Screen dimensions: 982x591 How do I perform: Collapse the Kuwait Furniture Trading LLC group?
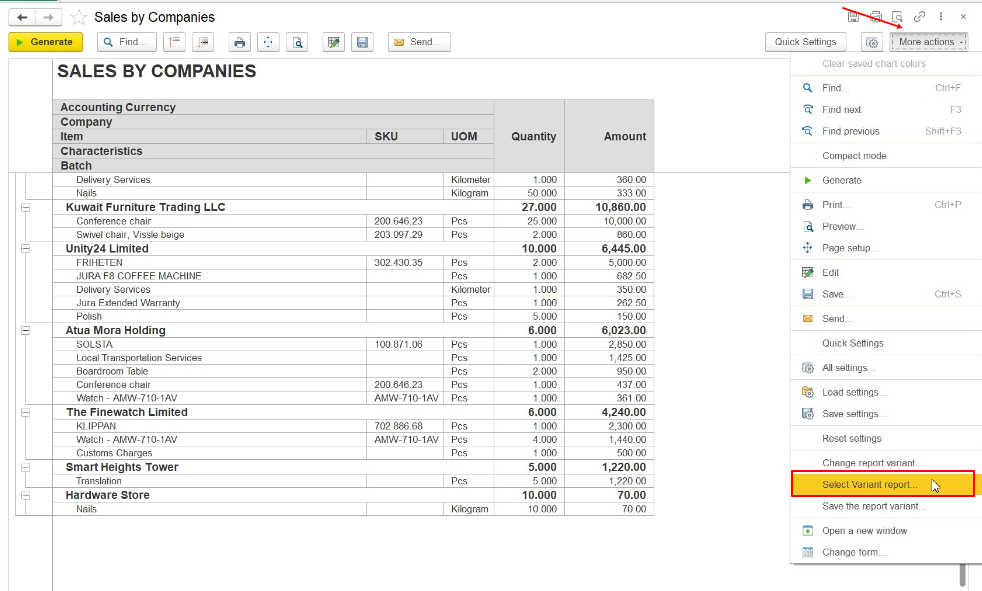pos(26,207)
